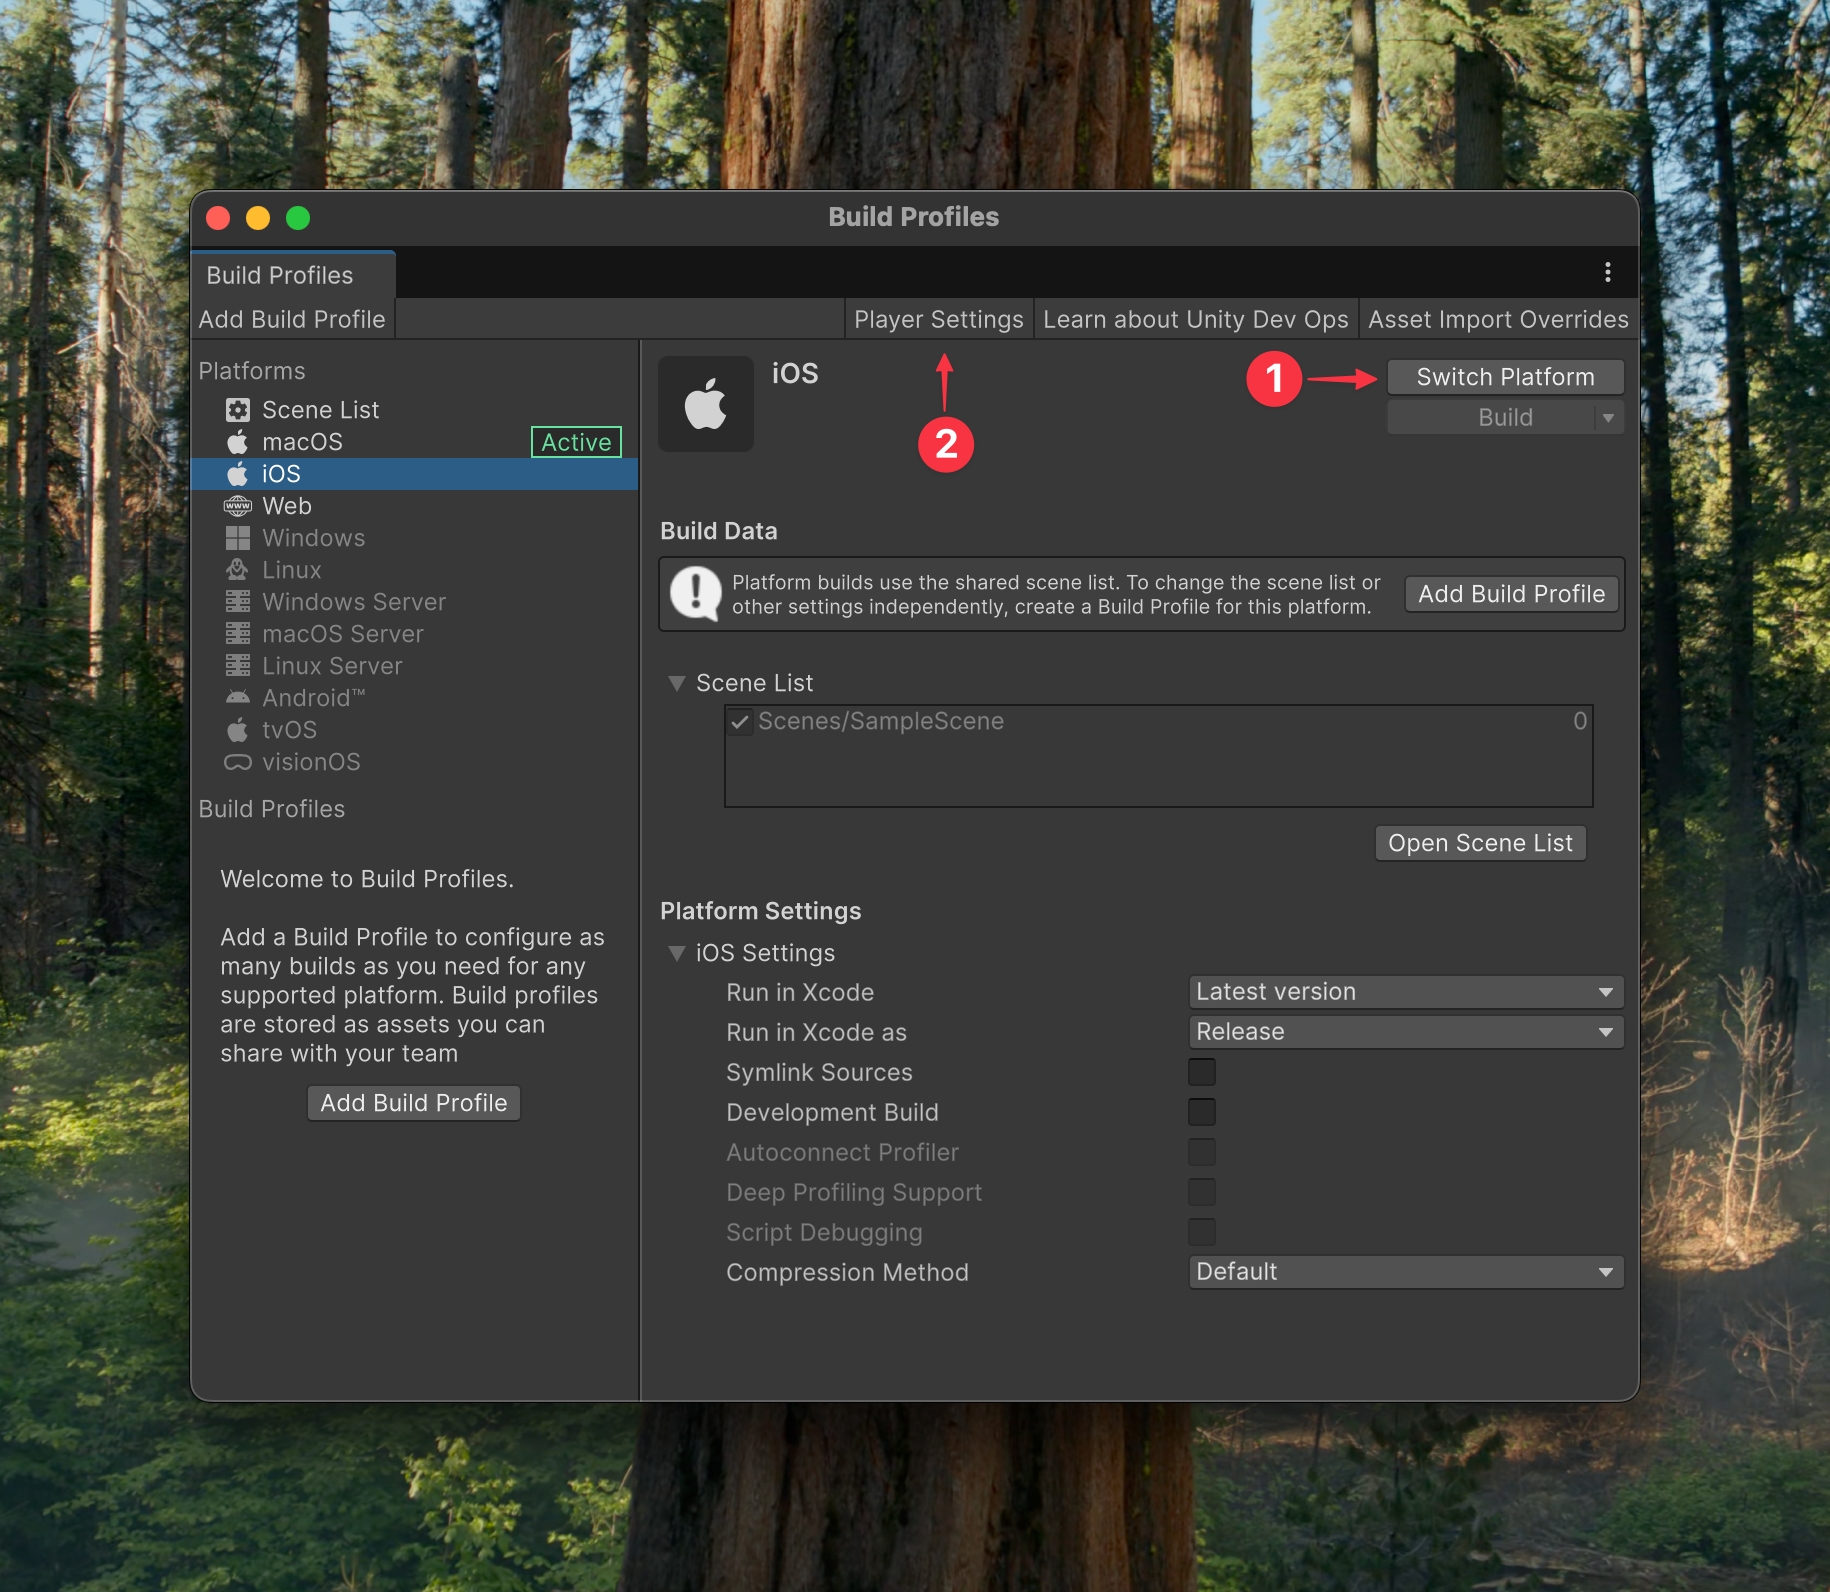Select the visionOS platform row
This screenshot has width=1830, height=1592.
point(414,762)
